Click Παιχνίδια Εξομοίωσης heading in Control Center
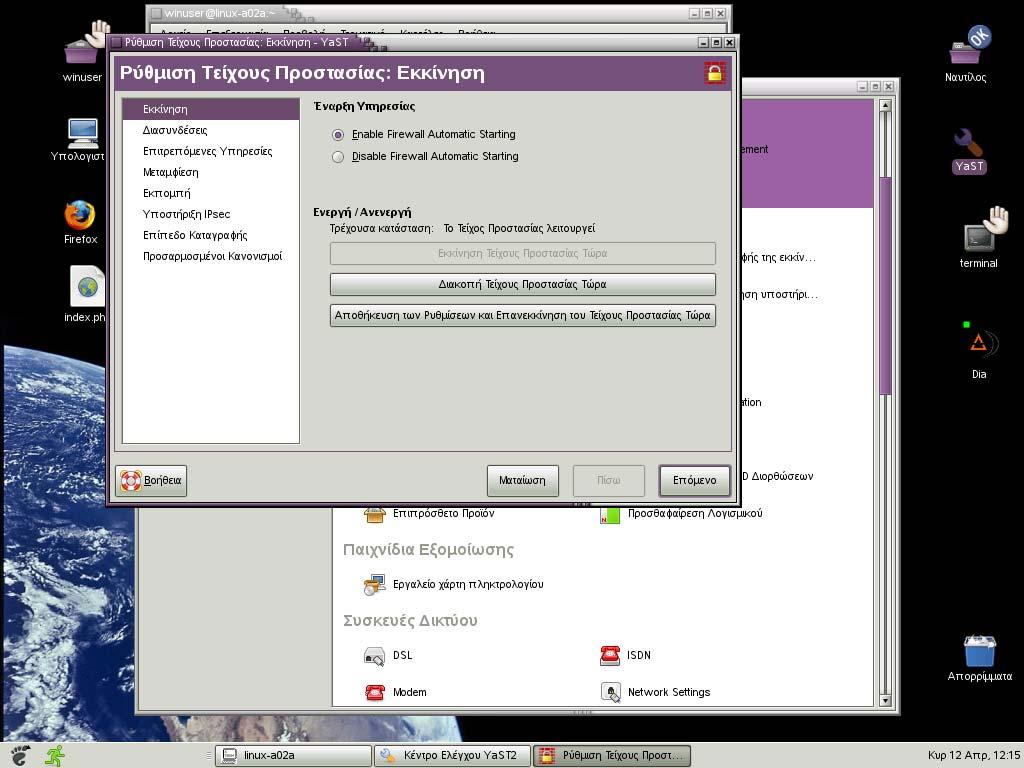1024x768 pixels. 428,549
